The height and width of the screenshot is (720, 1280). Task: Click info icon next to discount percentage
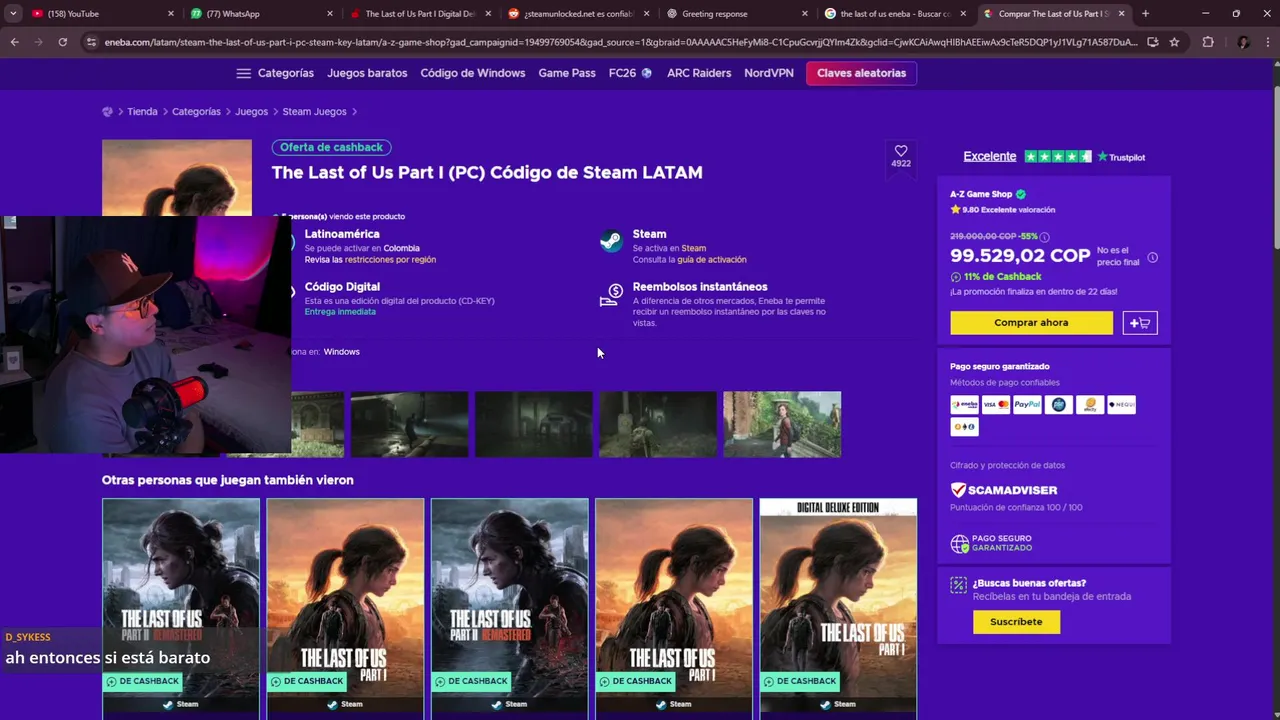1045,237
